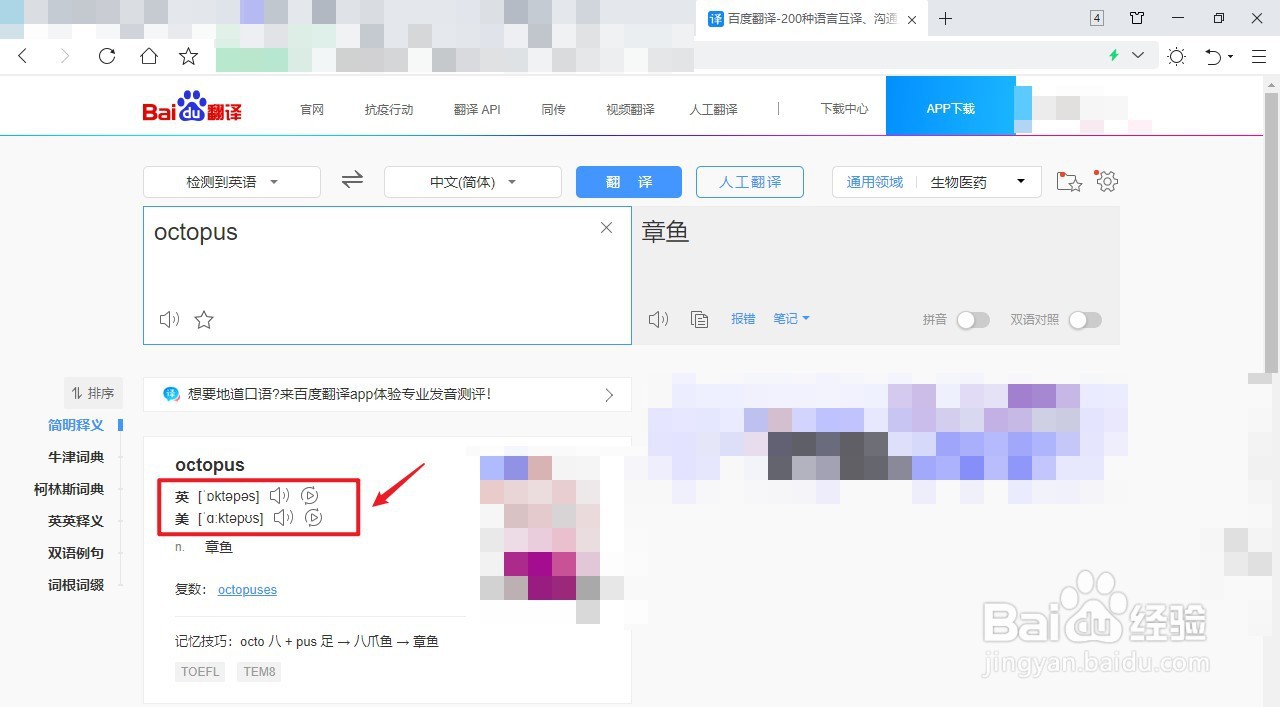This screenshot has width=1280, height=707.
Task: Close the Baidu Translate tab
Action: [x=912, y=20]
